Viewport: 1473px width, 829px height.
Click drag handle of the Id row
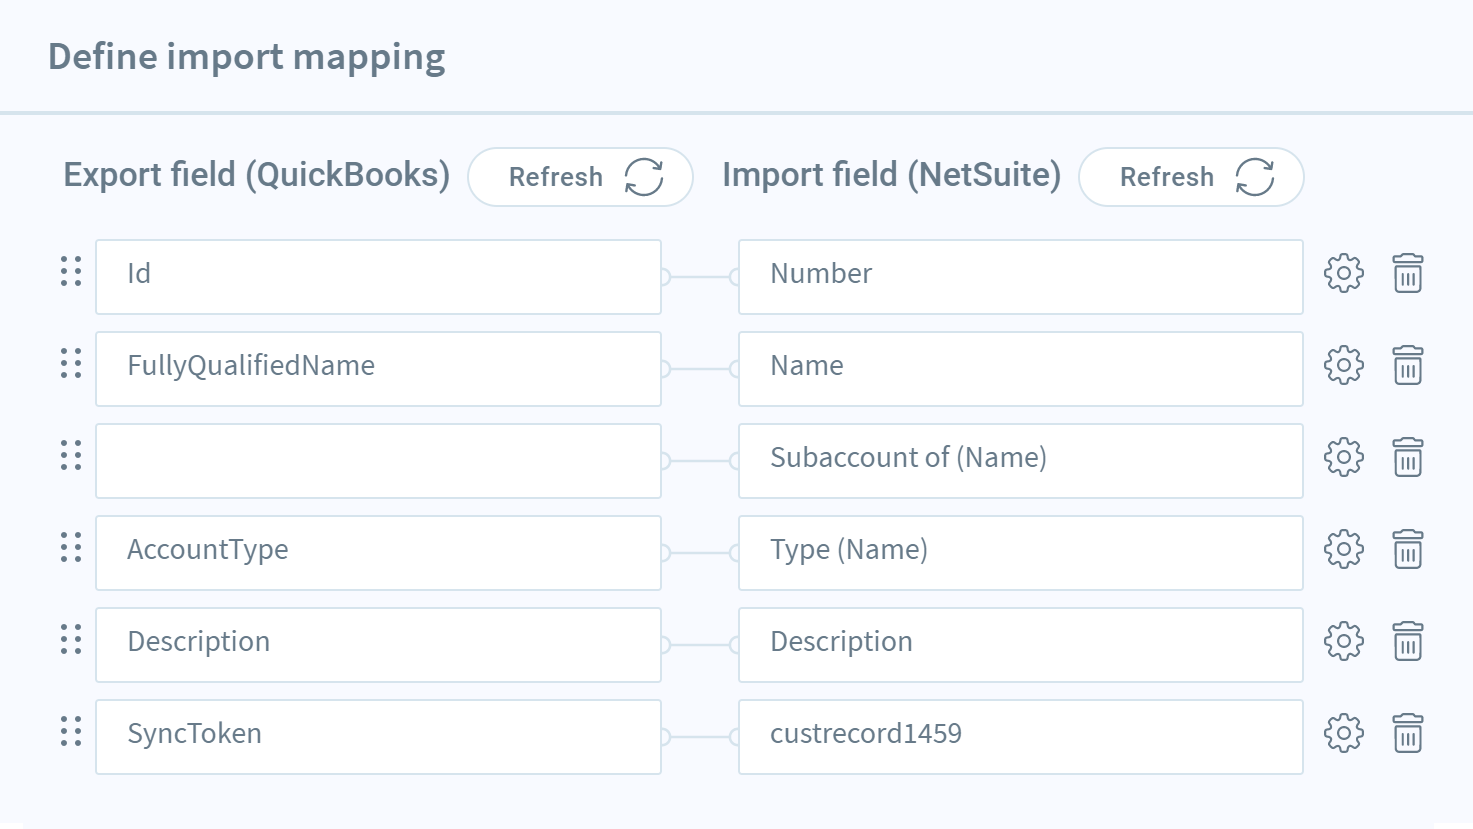pos(71,271)
